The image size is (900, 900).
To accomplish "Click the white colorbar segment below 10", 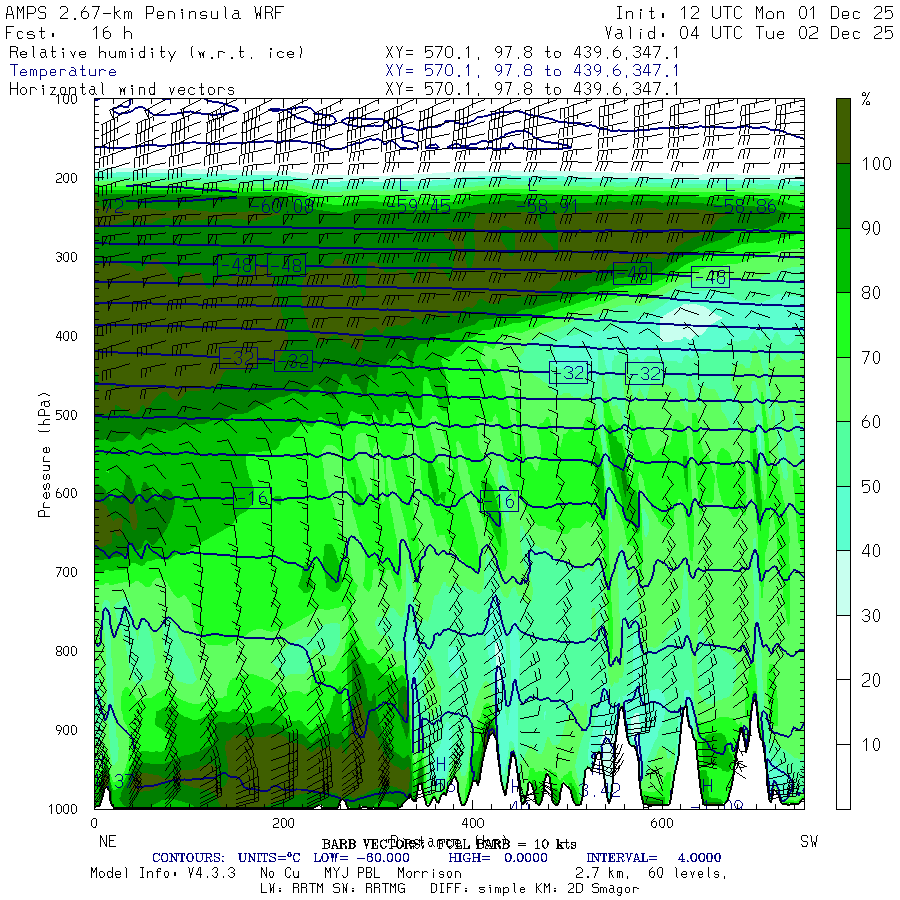I will (x=843, y=776).
